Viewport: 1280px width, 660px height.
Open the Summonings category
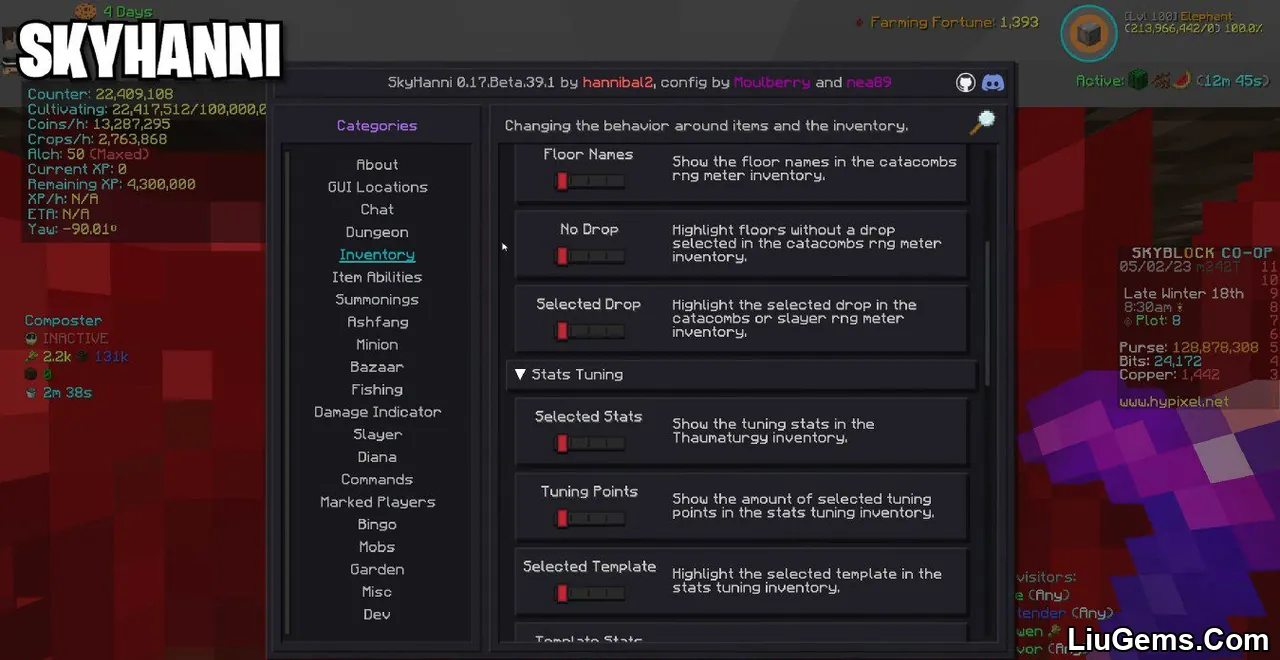click(x=377, y=300)
